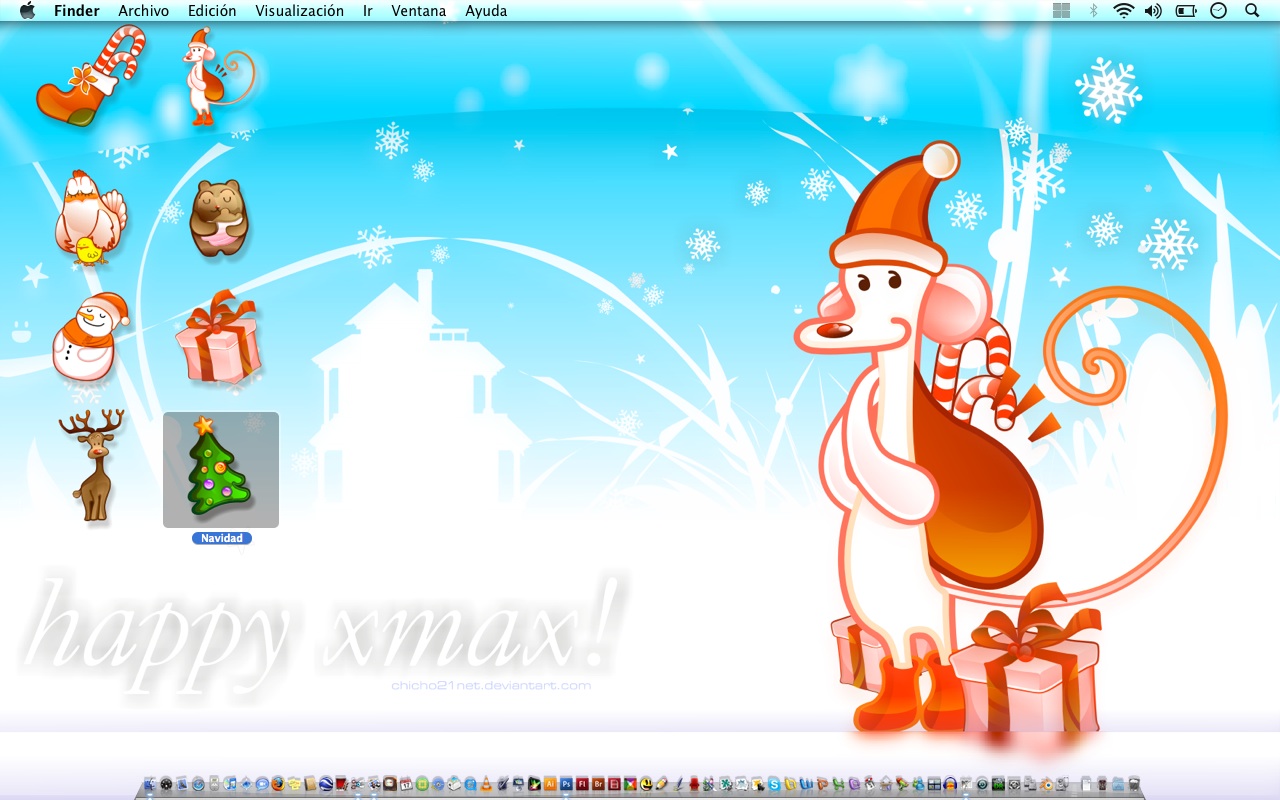This screenshot has height=800, width=1280.
Task: Open PowerPoint from the dock
Action: (x=821, y=786)
